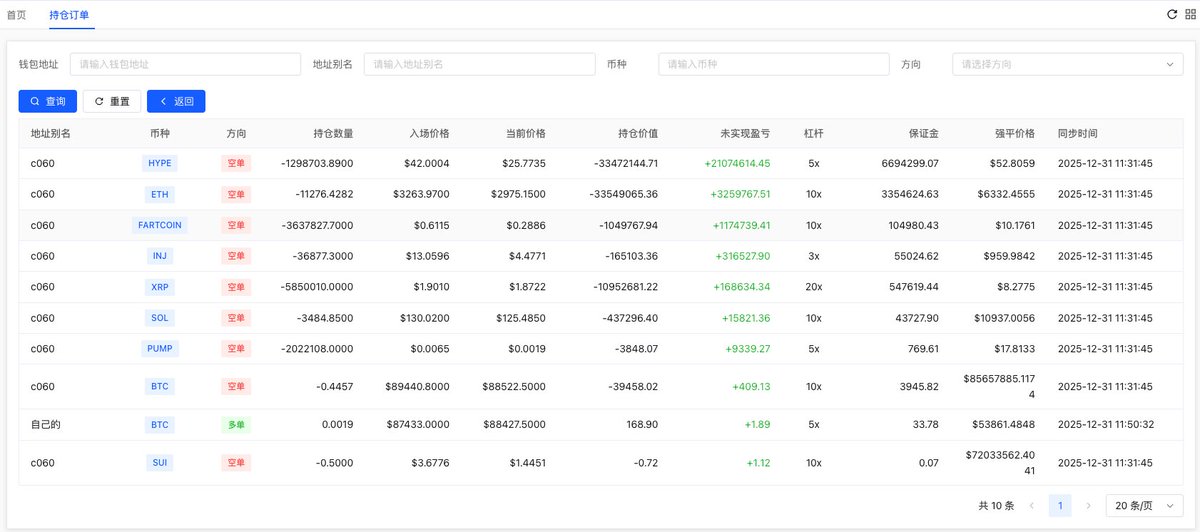
Task: Click the 6694299.07 margin value
Action: (910, 163)
